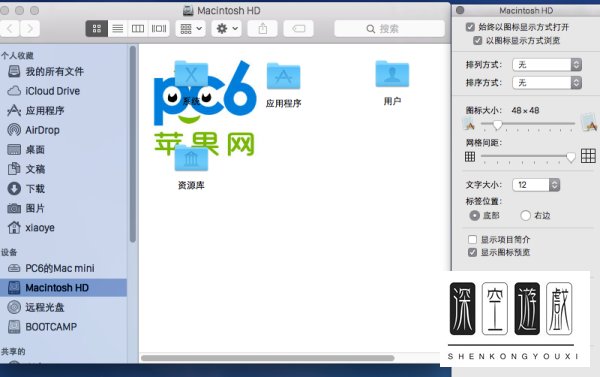
Task: Enable 显示项目简介 checkbox
Action: pos(472,240)
